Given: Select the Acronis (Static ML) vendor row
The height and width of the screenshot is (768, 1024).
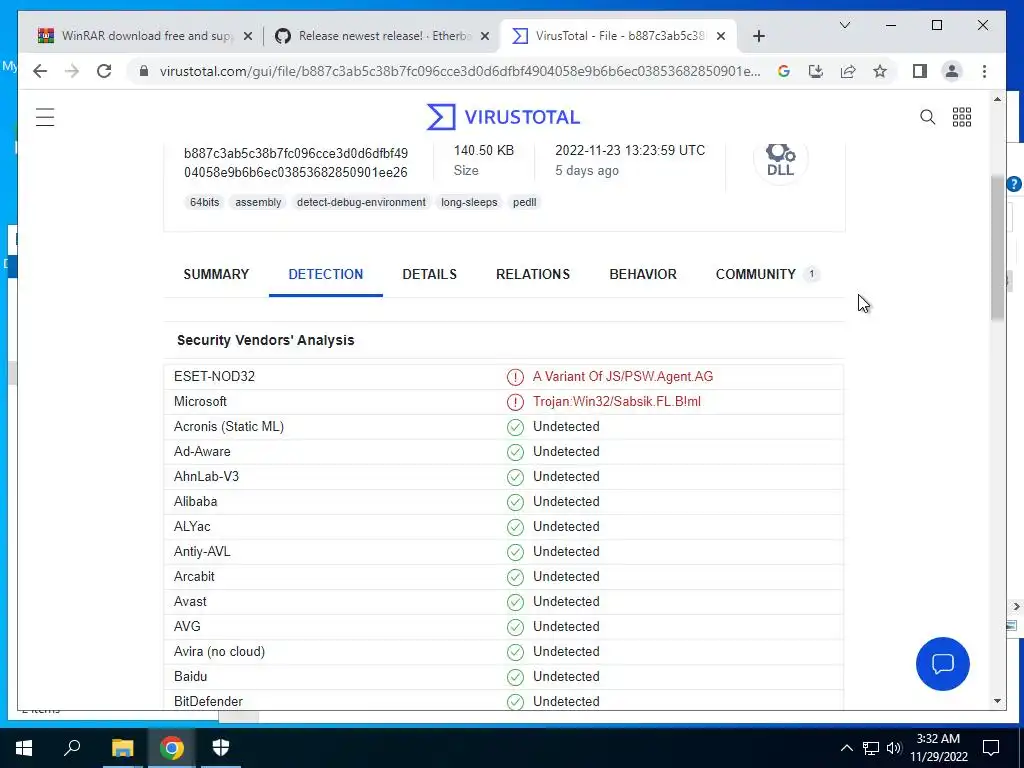Looking at the screenshot, I should (x=504, y=427).
